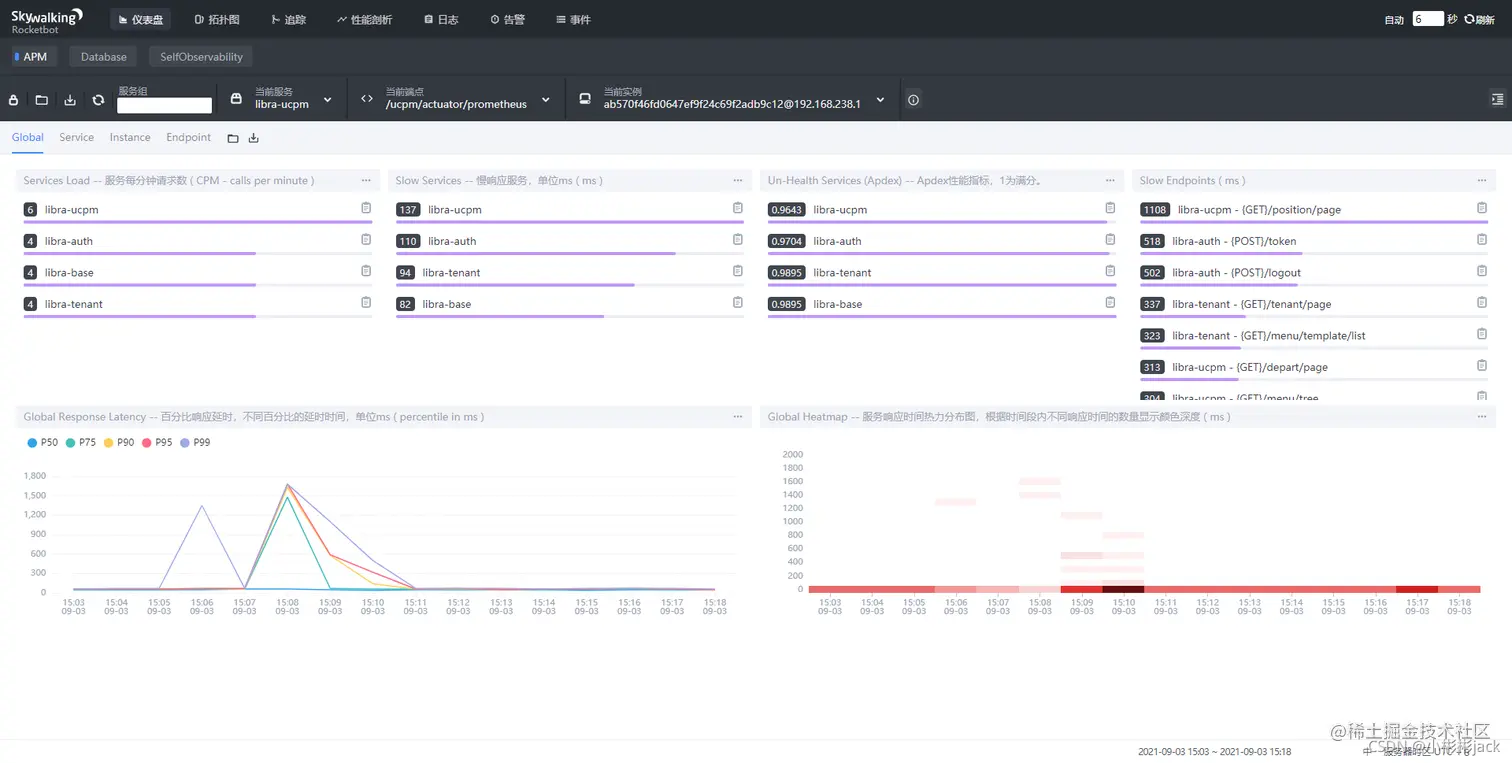The width and height of the screenshot is (1512, 763).
Task: Toggle P95 series in latency legend
Action: pyautogui.click(x=157, y=442)
